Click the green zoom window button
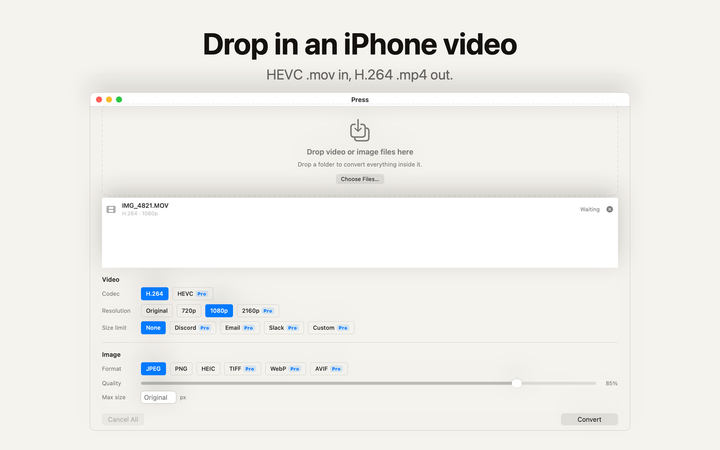Image resolution: width=720 pixels, height=450 pixels. coord(119,99)
